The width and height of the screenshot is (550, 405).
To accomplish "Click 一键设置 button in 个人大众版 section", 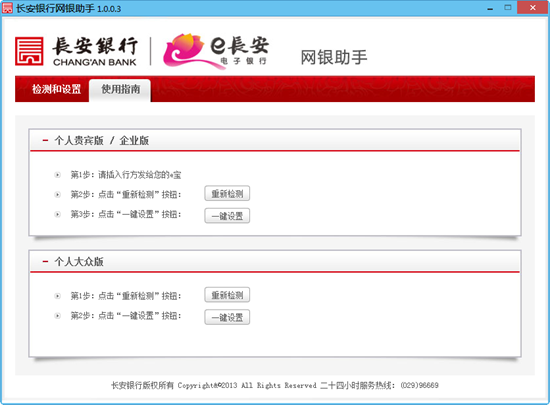I will pyautogui.click(x=227, y=317).
